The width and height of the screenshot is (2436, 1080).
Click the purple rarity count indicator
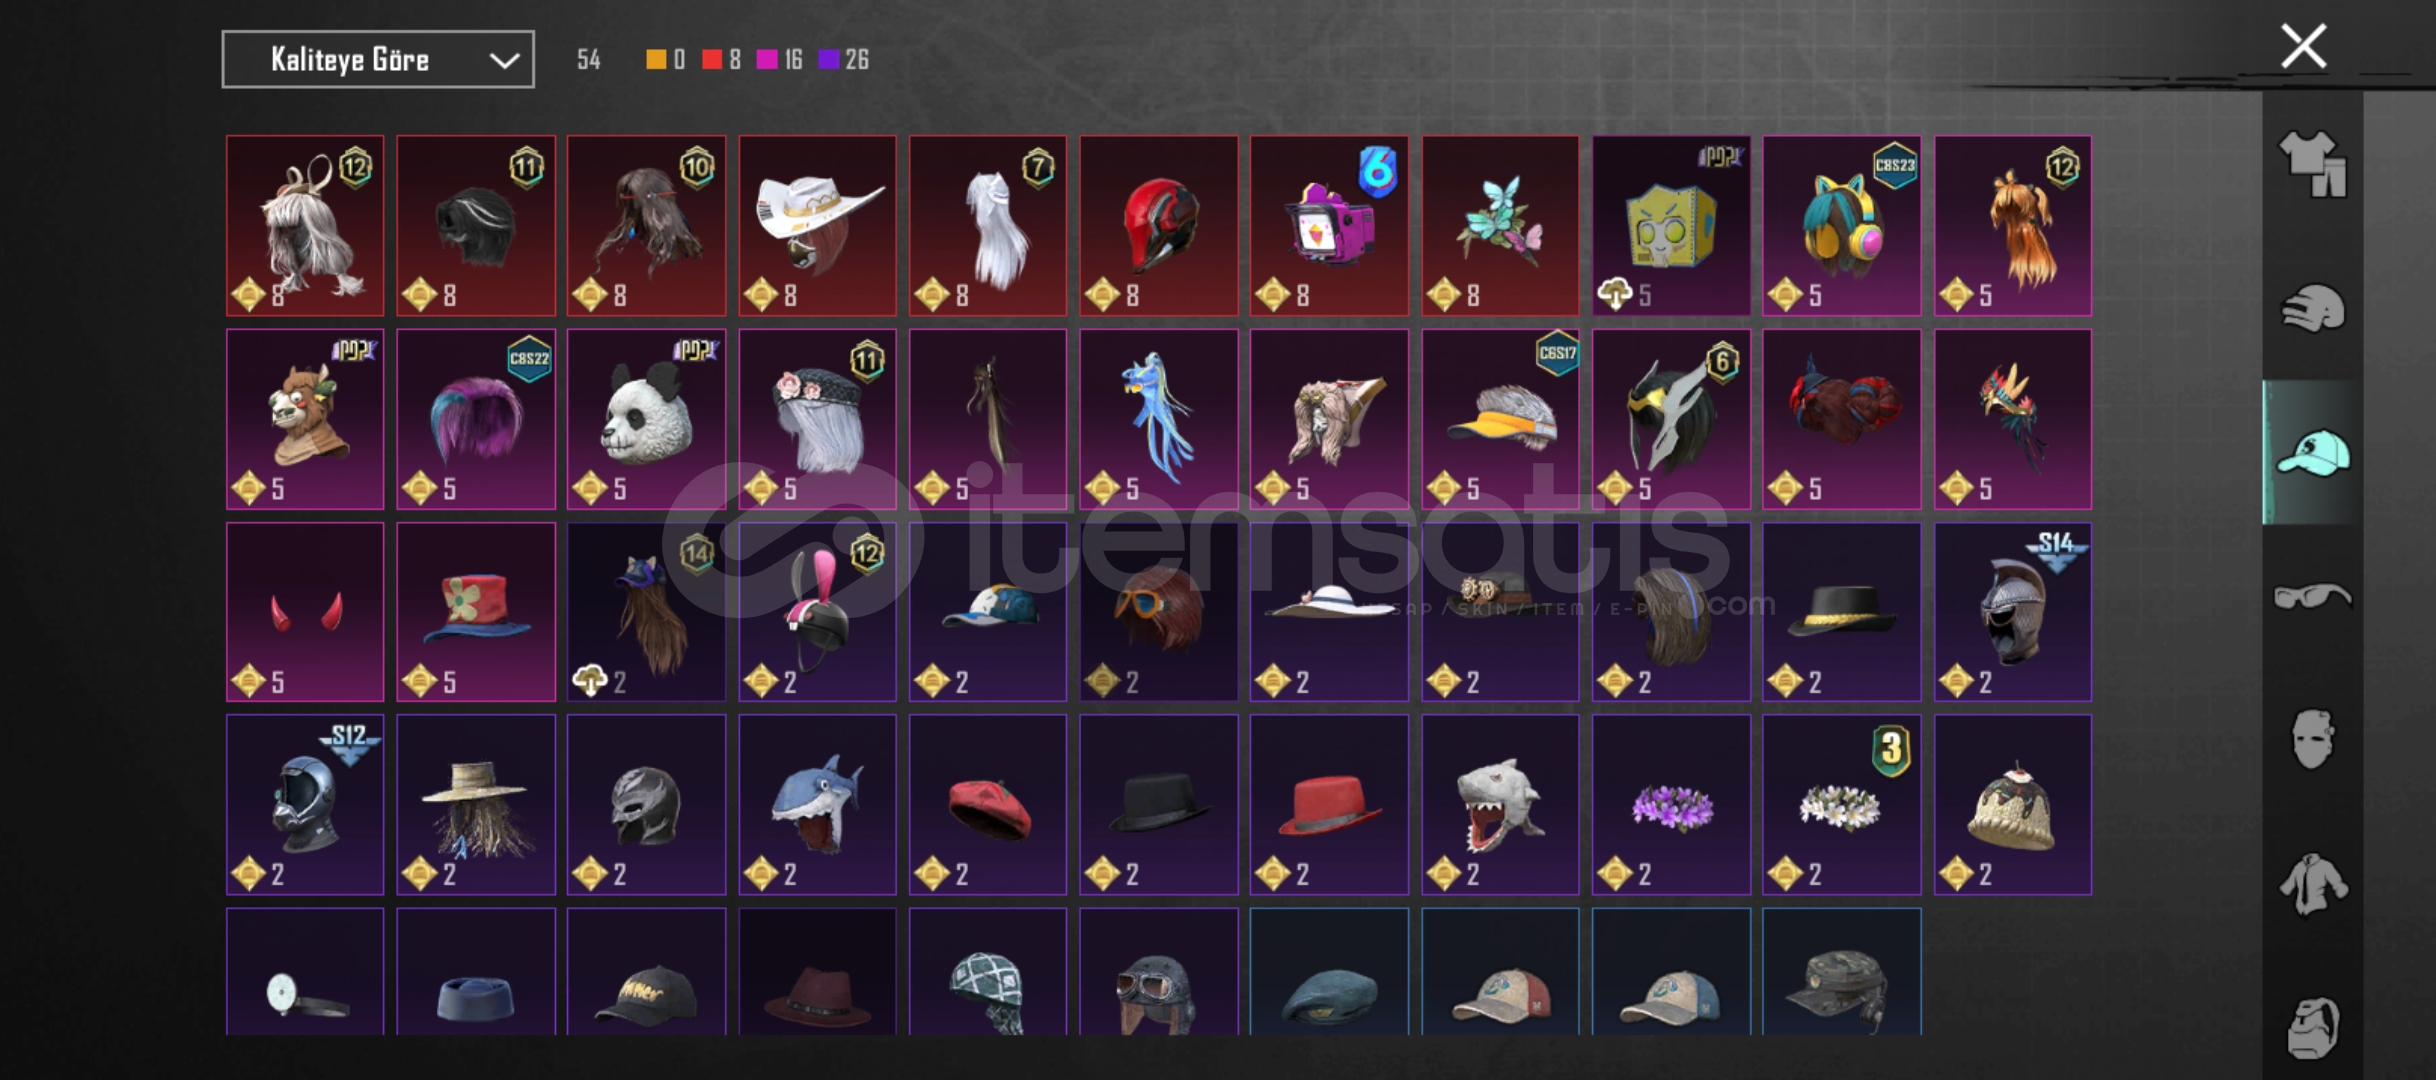pos(843,60)
